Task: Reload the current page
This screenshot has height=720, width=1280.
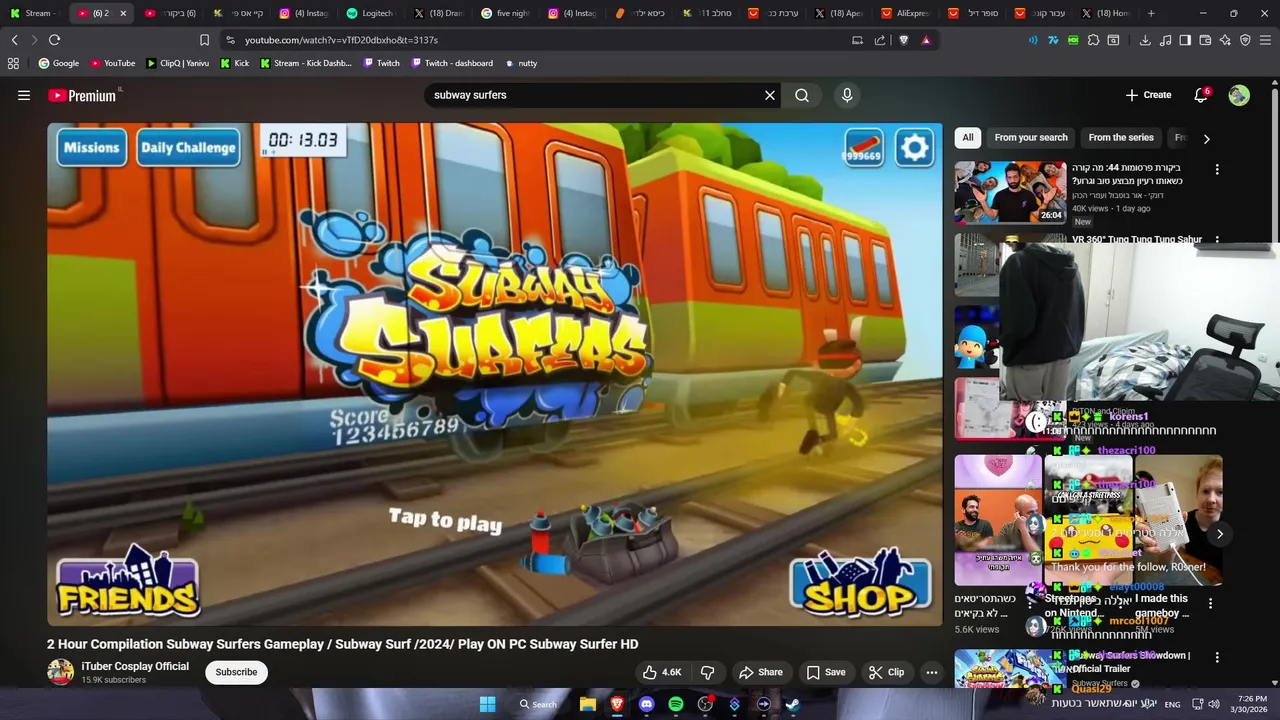Action: point(54,40)
